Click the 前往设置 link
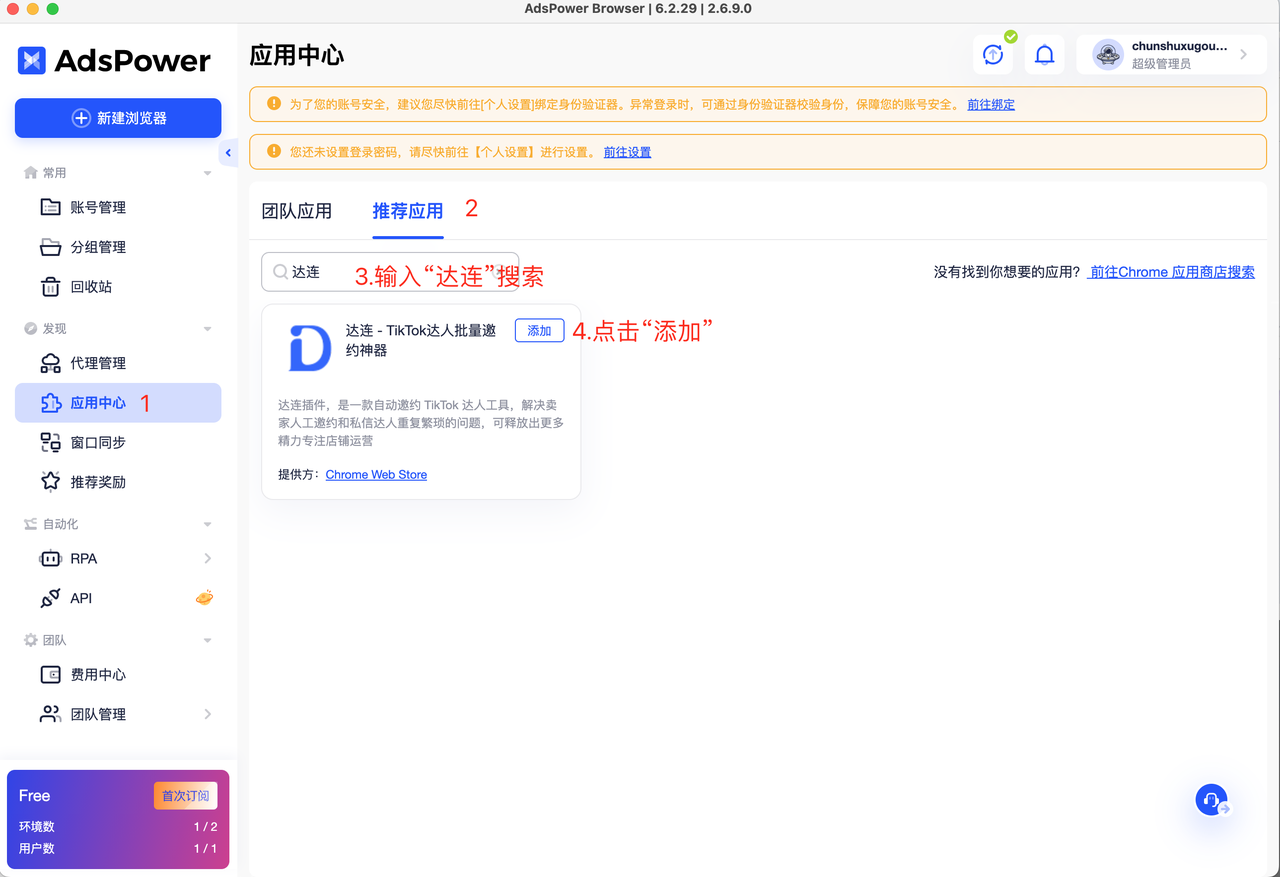This screenshot has width=1280, height=877. pos(627,152)
